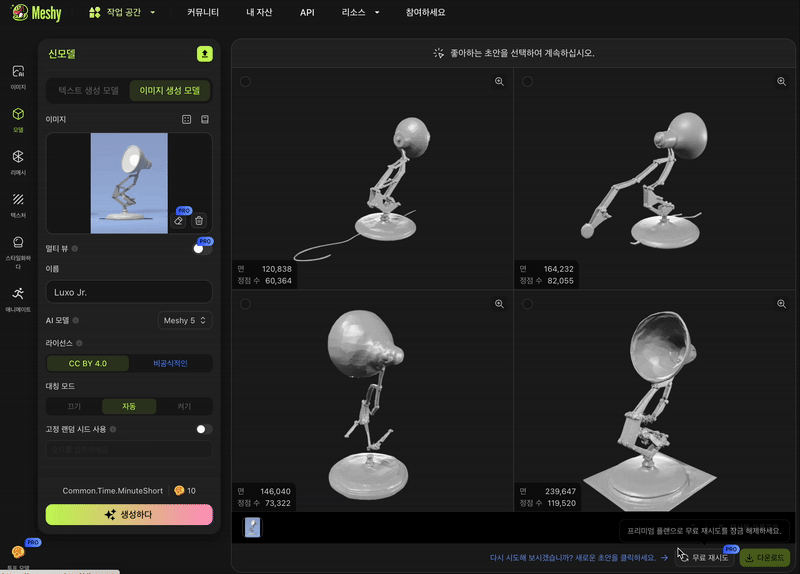Open the lamp draft with the long cord
The height and width of the screenshot is (574, 800).
coord(372,179)
